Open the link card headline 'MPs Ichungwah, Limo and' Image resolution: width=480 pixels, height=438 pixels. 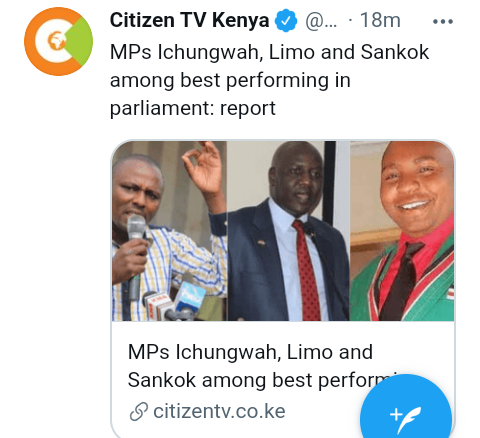(x=250, y=352)
